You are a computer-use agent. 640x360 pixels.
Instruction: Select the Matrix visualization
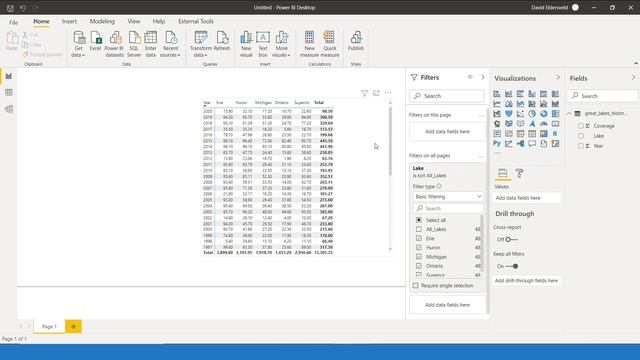click(544, 133)
